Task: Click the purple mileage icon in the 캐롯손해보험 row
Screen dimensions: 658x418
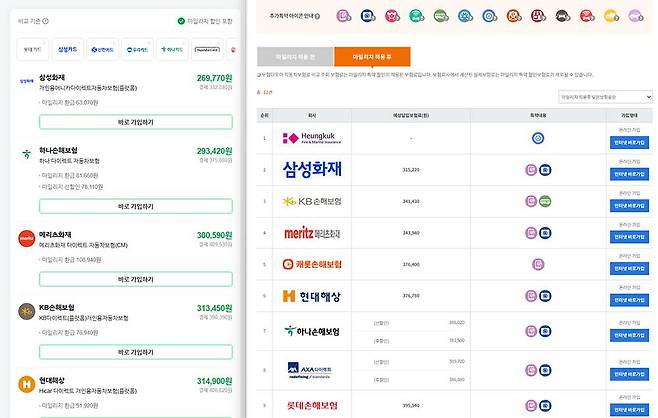Action: click(x=538, y=264)
